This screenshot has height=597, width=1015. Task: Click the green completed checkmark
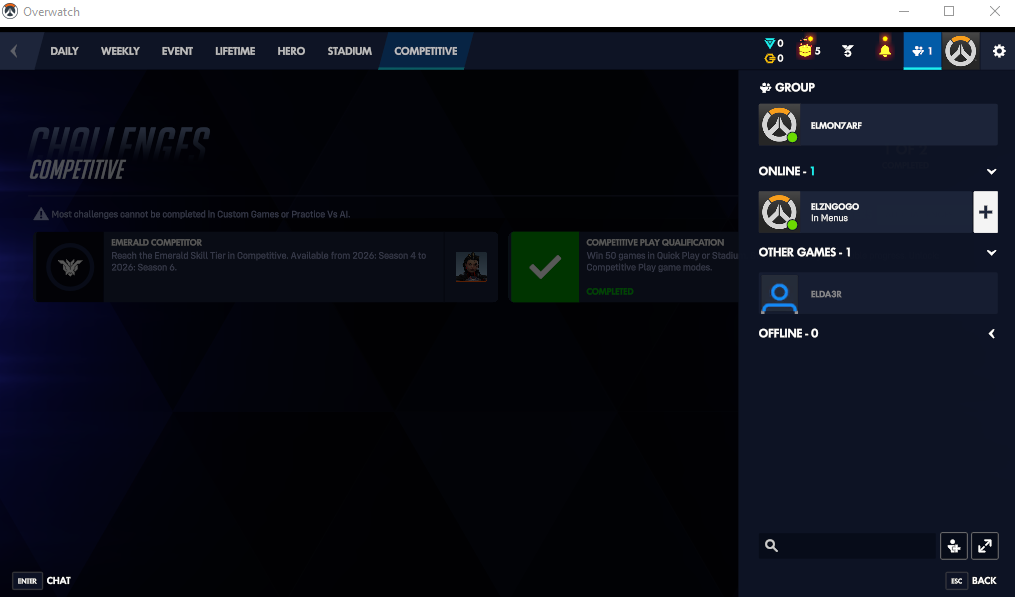(544, 267)
